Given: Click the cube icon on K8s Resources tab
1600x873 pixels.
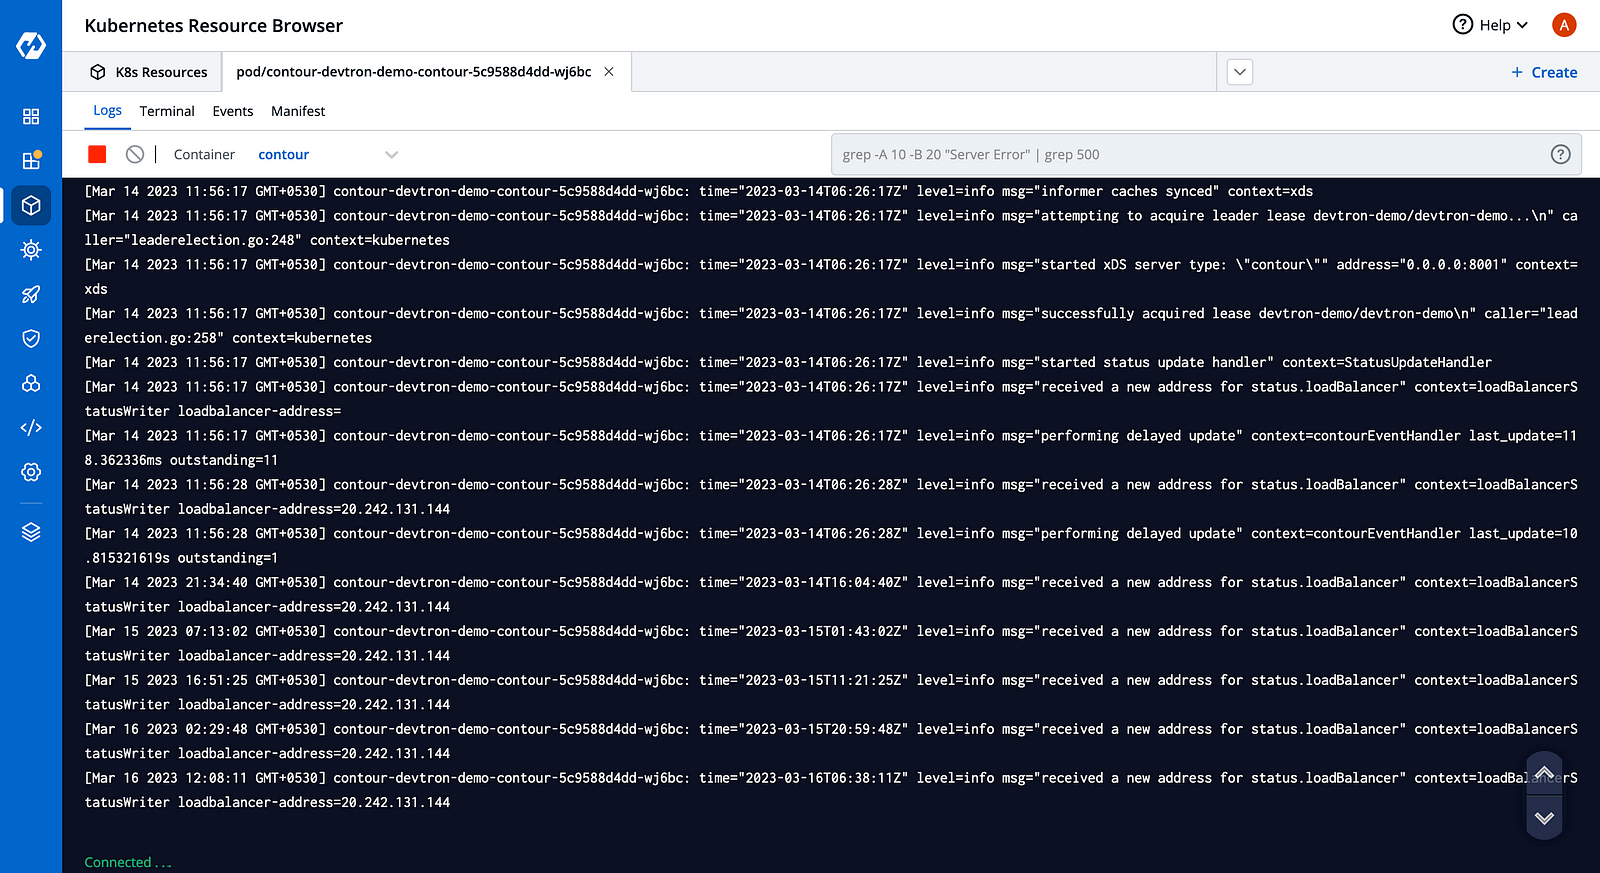Looking at the screenshot, I should (x=98, y=72).
